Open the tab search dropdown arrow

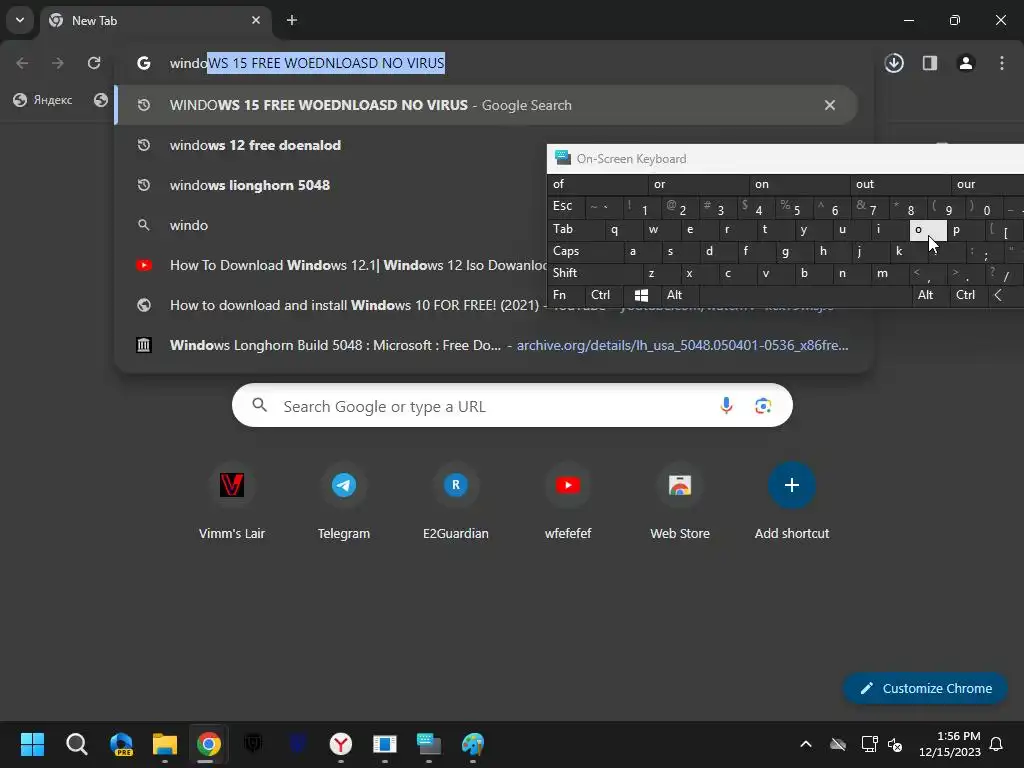[20, 20]
